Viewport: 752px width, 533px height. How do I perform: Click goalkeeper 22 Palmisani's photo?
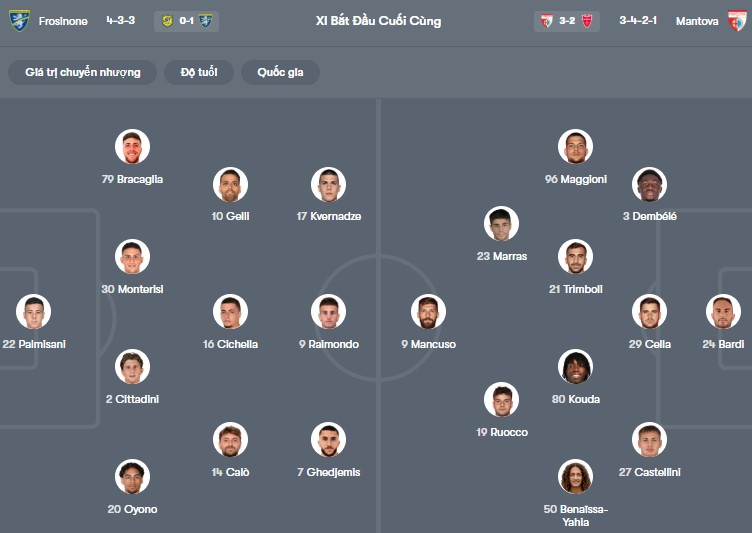point(34,311)
